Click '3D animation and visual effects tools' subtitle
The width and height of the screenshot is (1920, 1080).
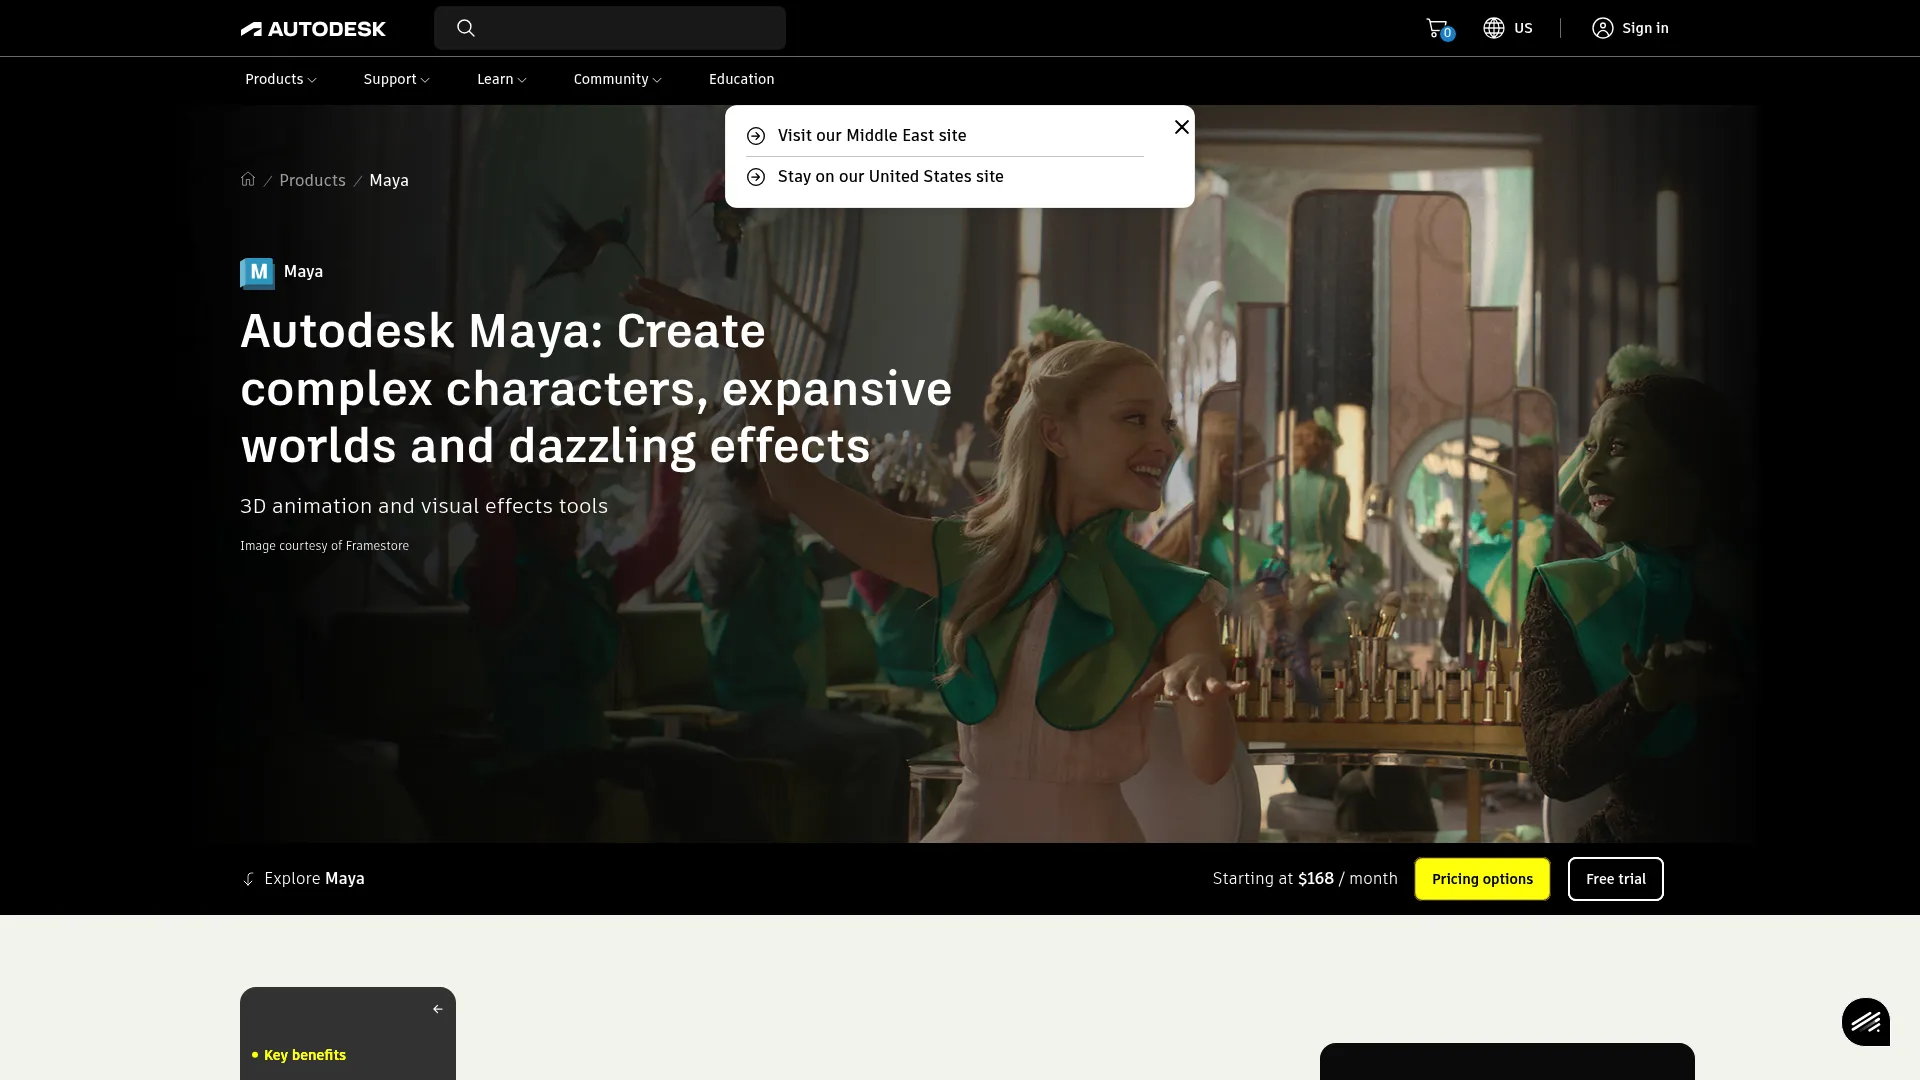click(x=424, y=506)
